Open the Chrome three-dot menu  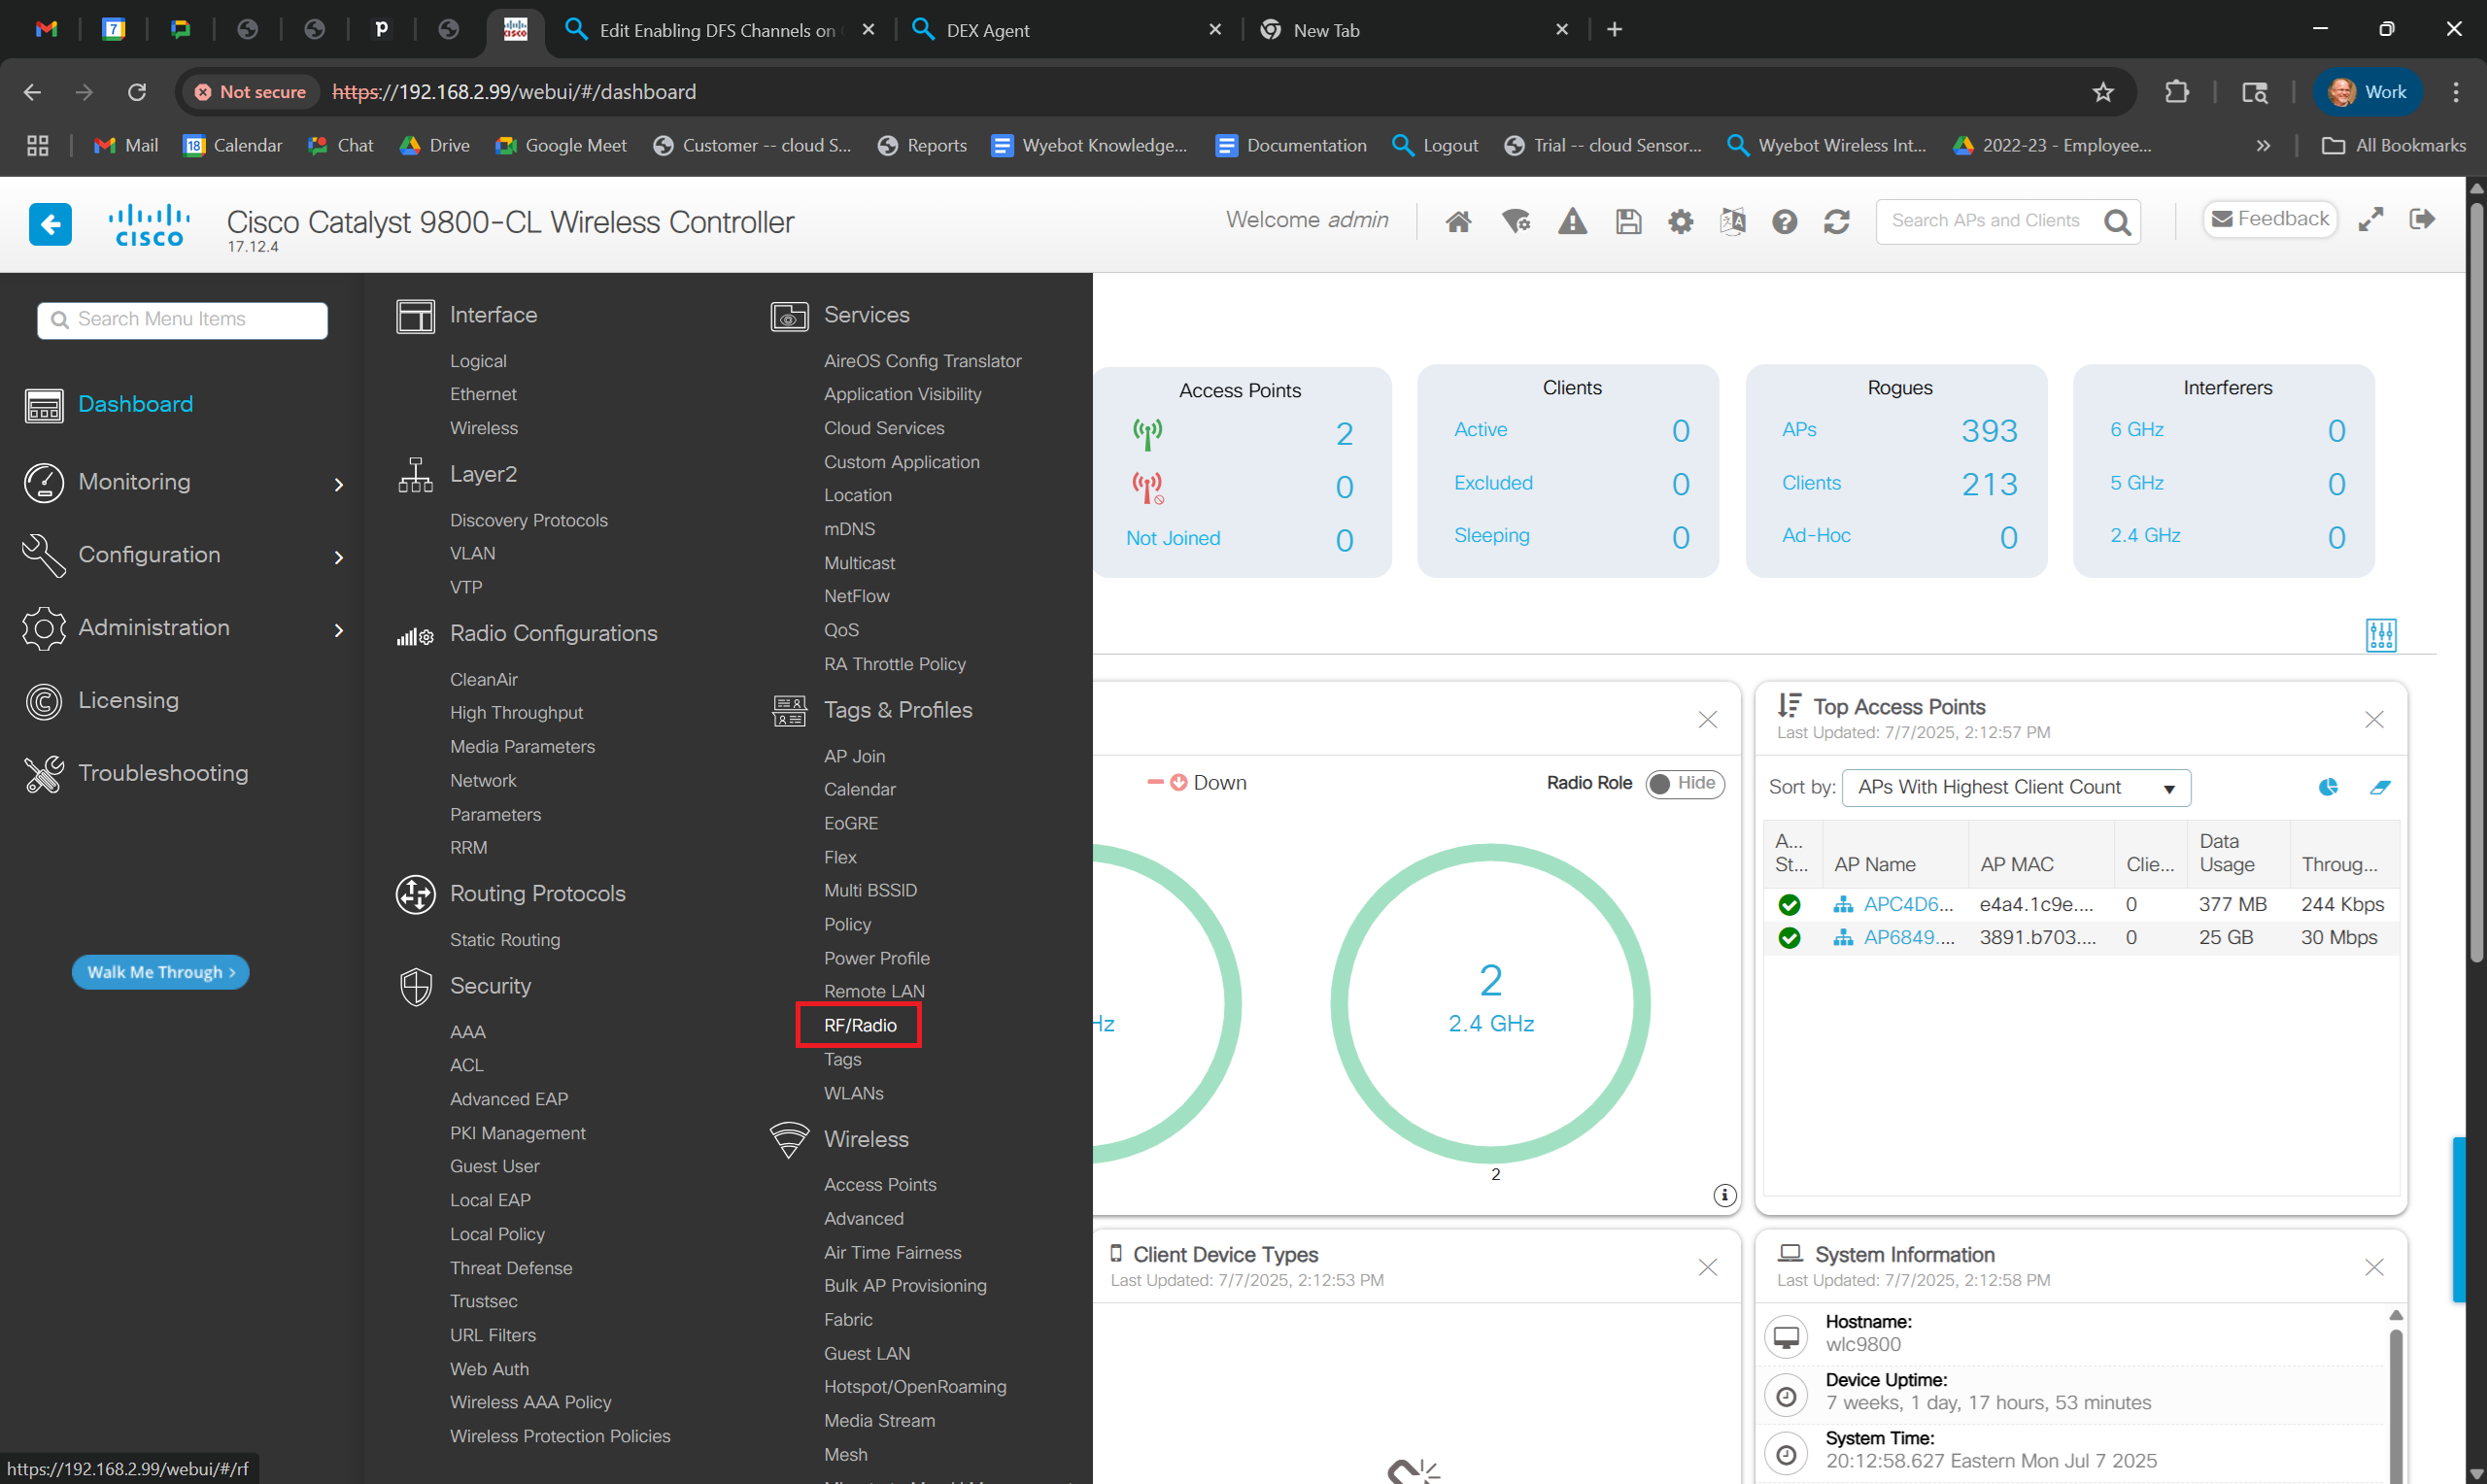pyautogui.click(x=2456, y=92)
